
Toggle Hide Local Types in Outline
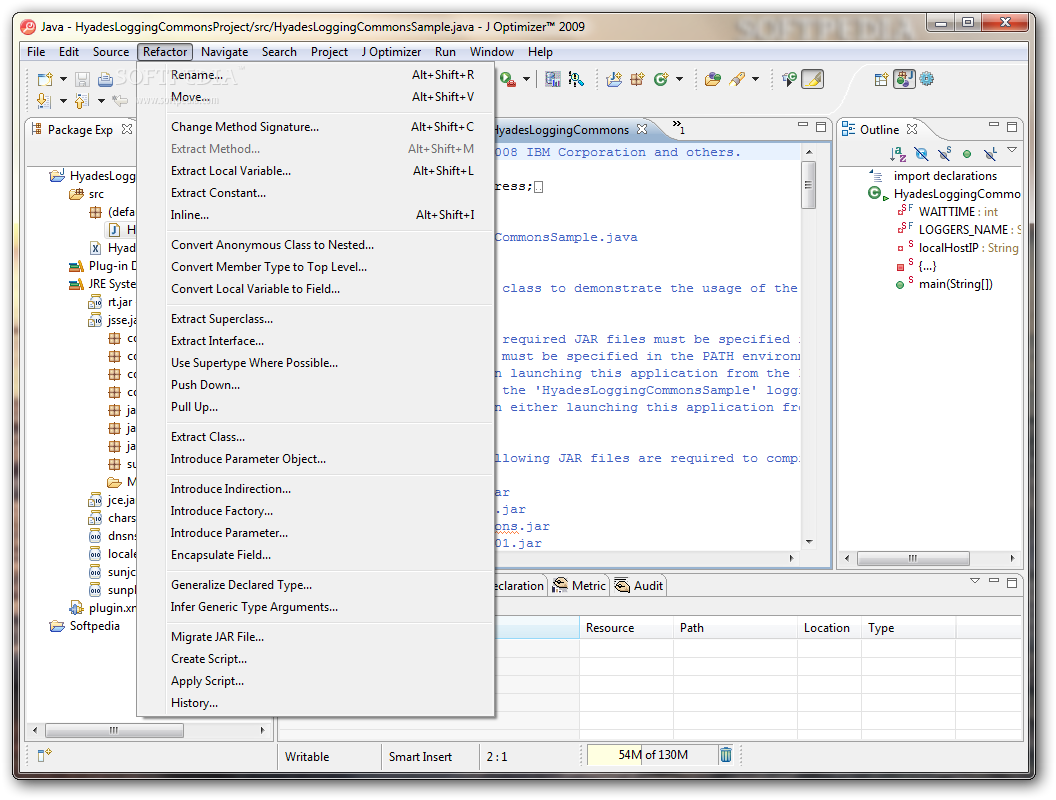click(x=990, y=154)
